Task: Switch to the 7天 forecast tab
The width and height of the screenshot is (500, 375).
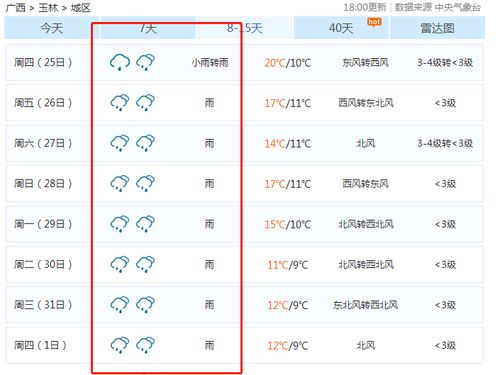Action: click(x=148, y=28)
